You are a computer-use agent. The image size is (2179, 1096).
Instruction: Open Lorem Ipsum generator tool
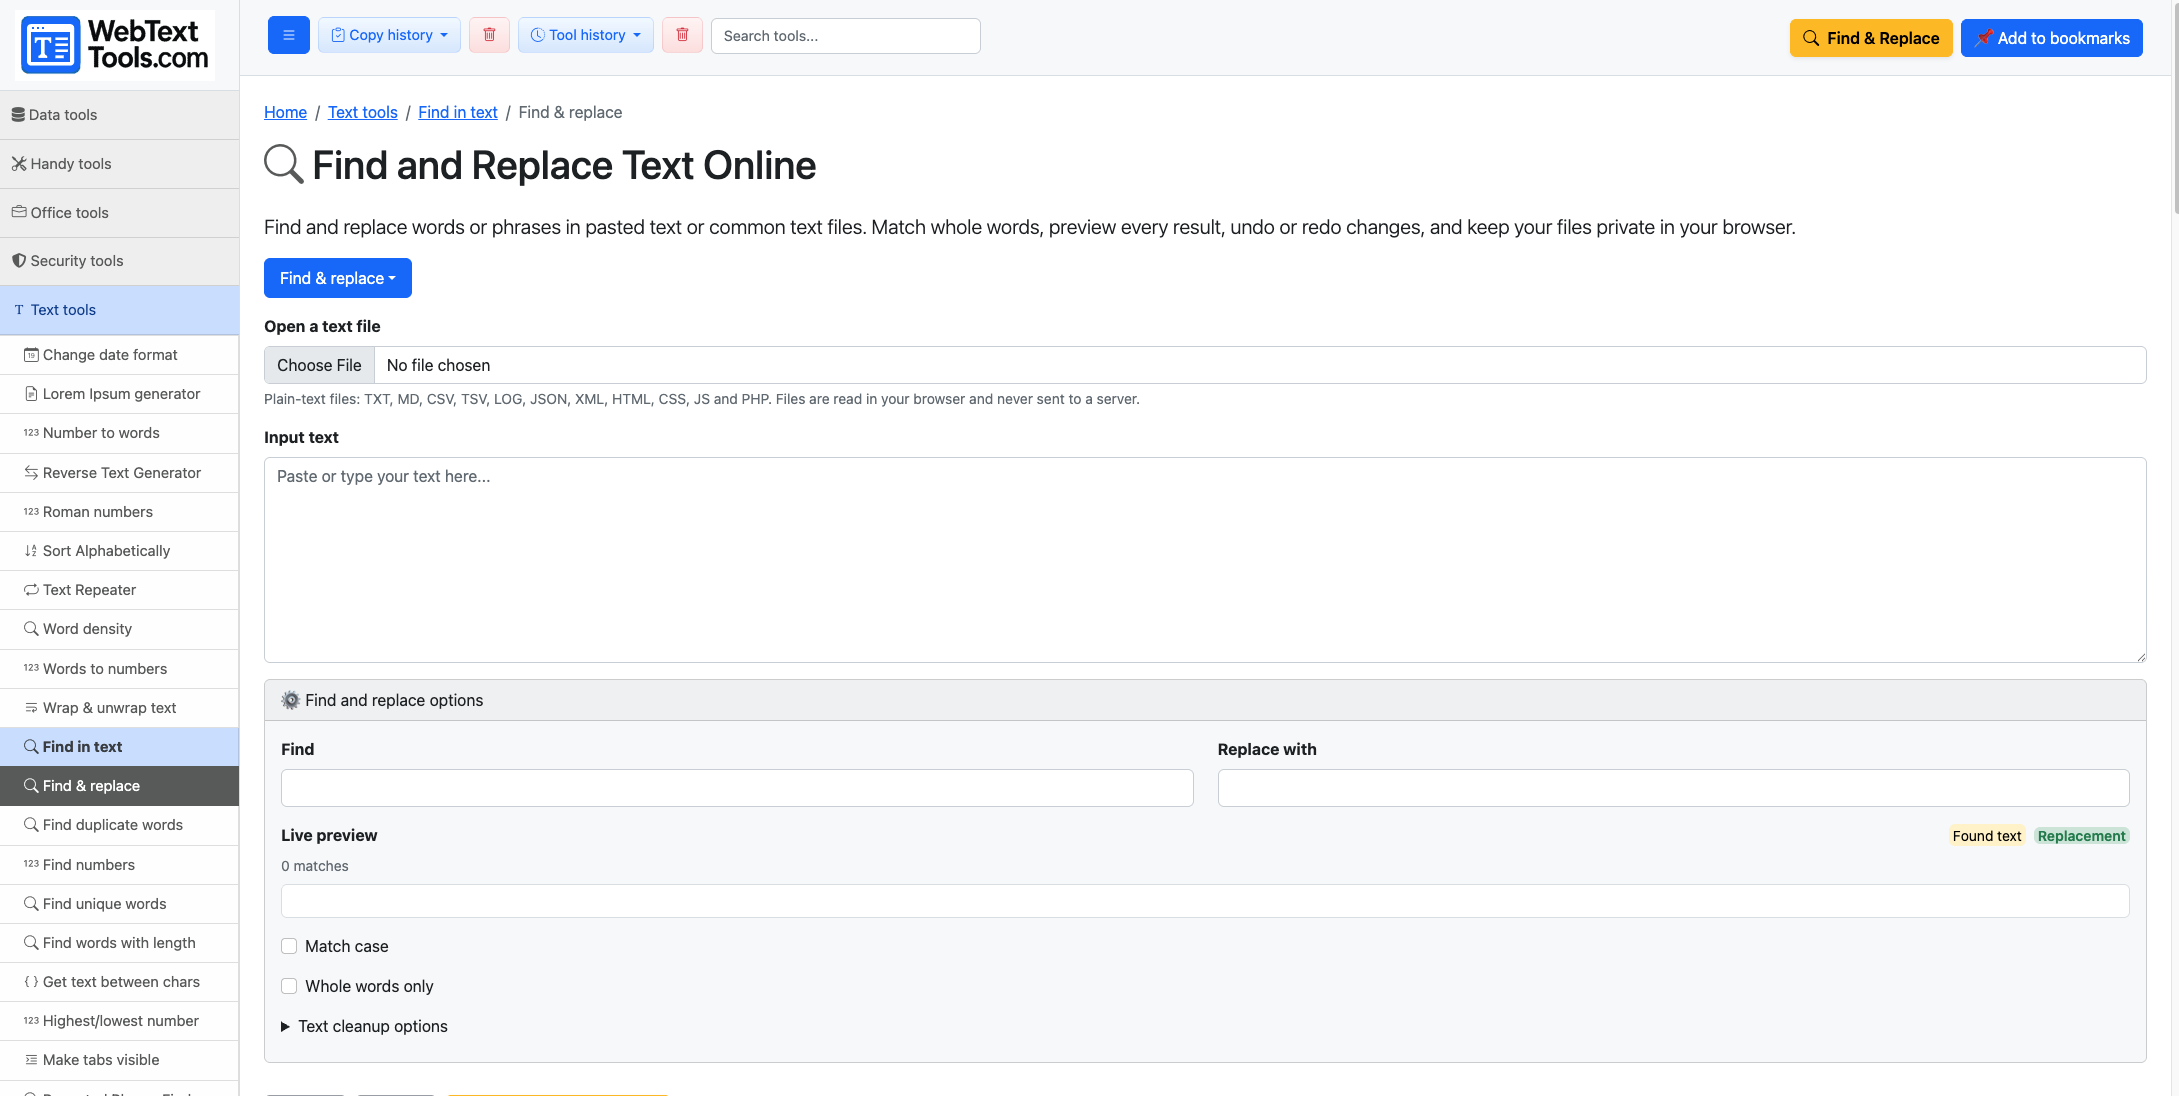pos(120,394)
